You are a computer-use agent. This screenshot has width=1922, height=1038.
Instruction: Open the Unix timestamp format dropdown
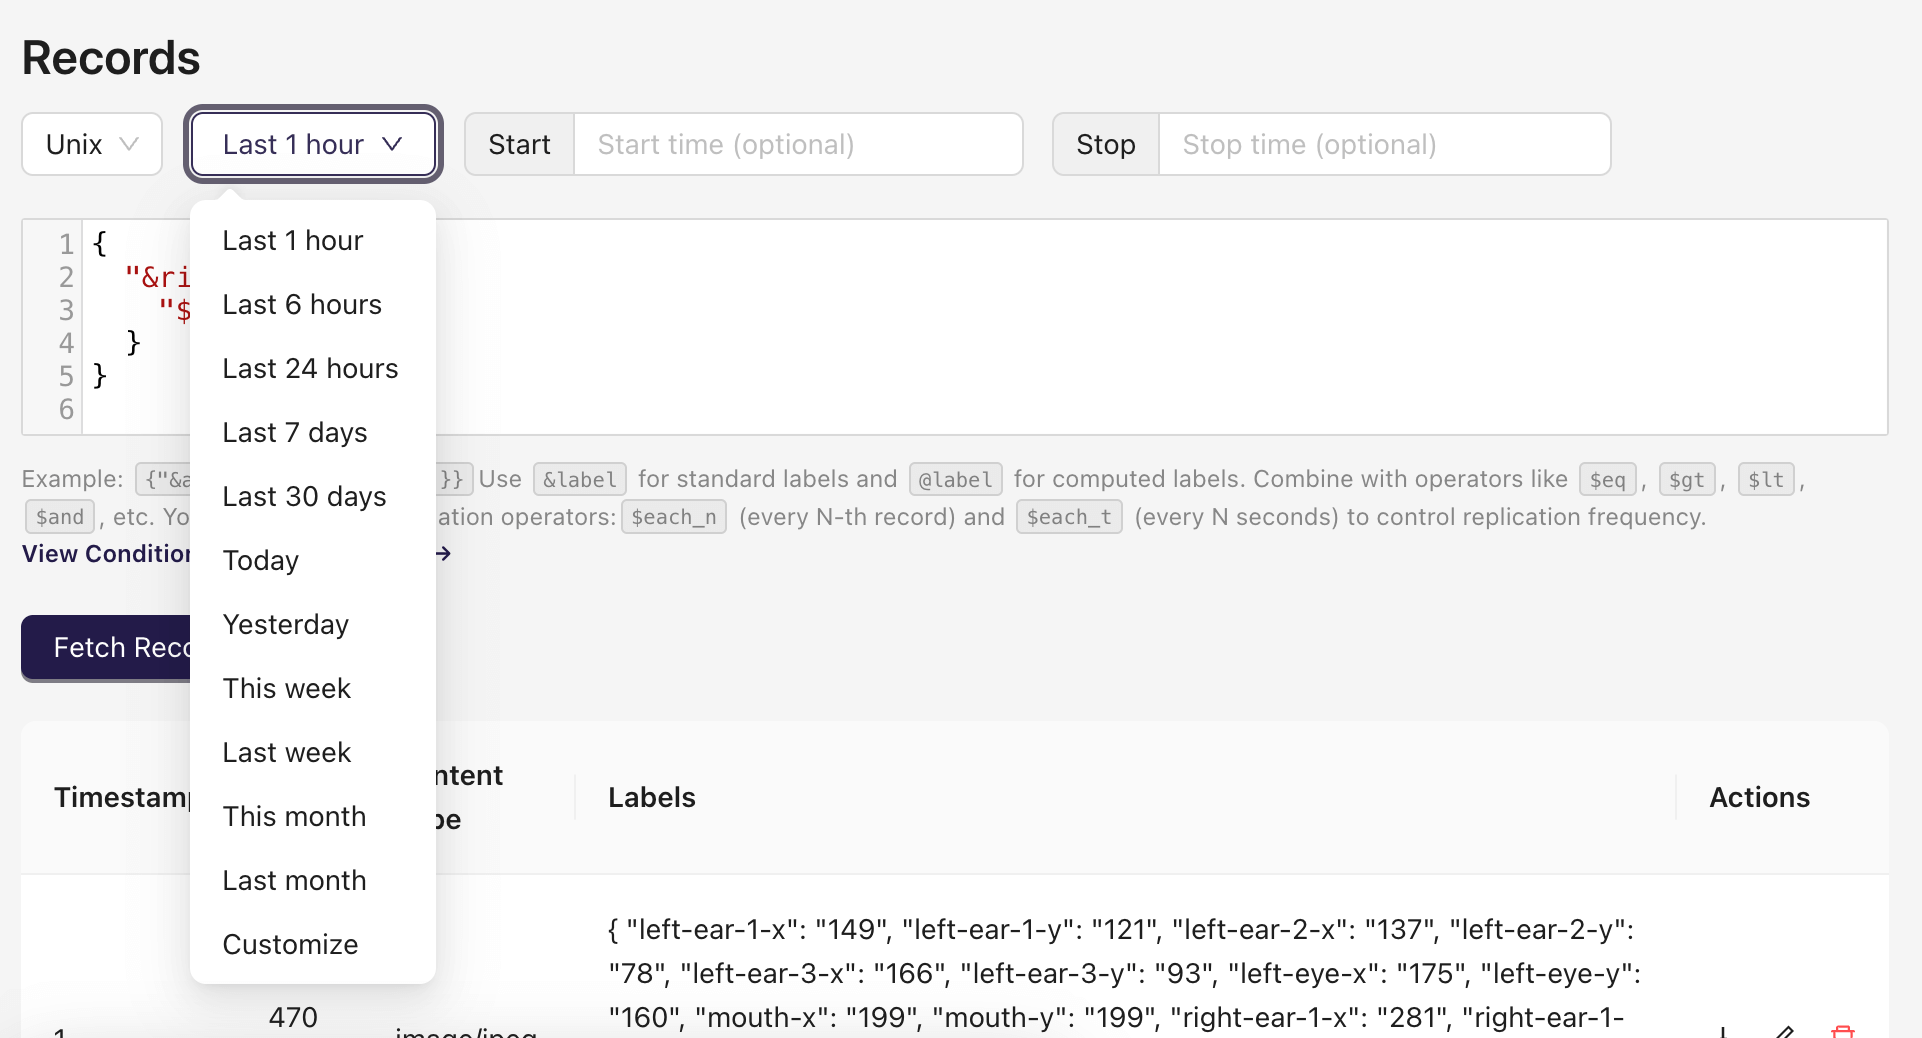(x=91, y=144)
